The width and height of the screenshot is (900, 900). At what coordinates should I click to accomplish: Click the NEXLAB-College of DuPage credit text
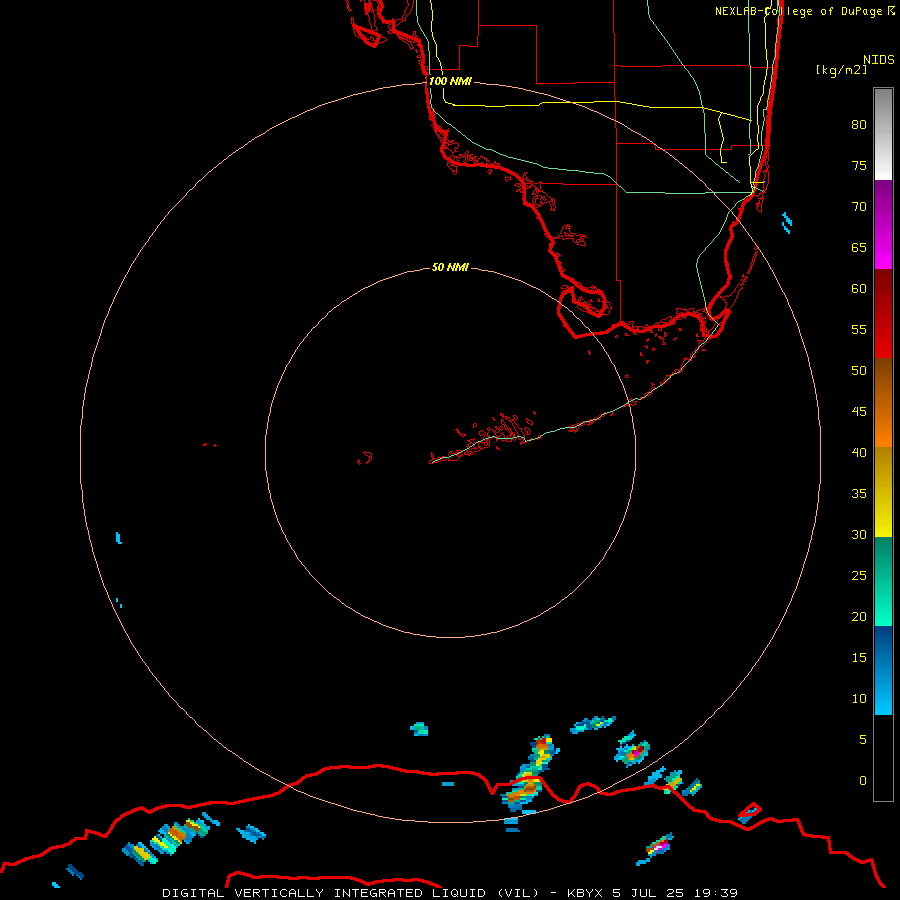tap(803, 11)
